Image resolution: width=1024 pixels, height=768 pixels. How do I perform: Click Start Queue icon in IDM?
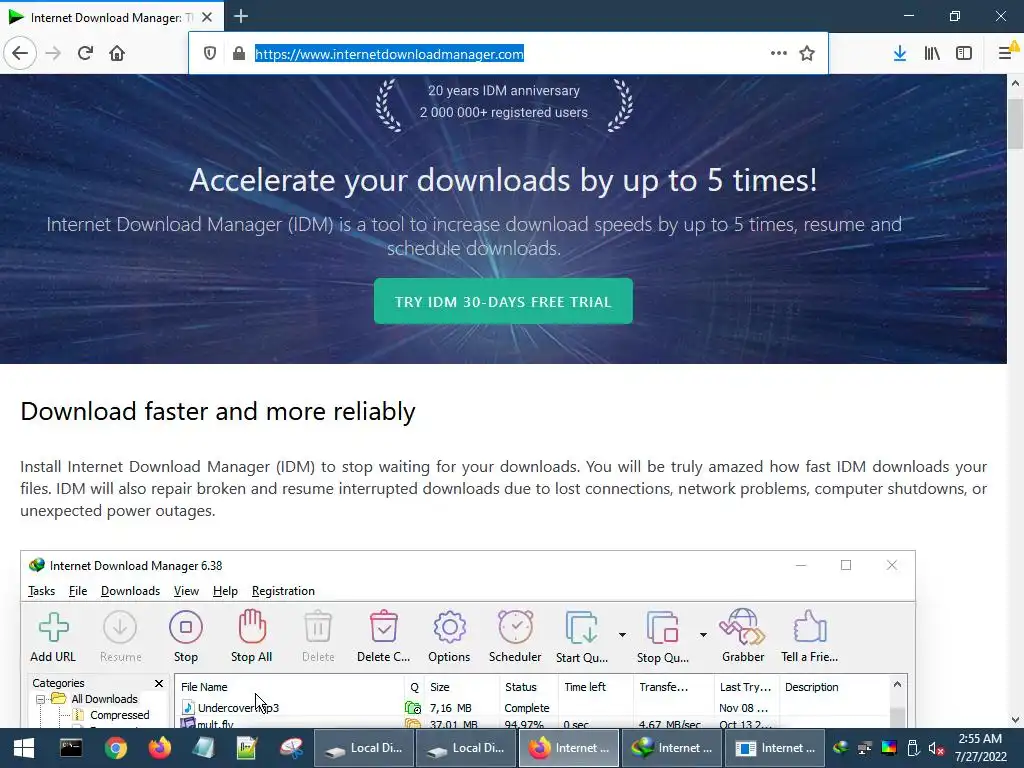(x=581, y=637)
